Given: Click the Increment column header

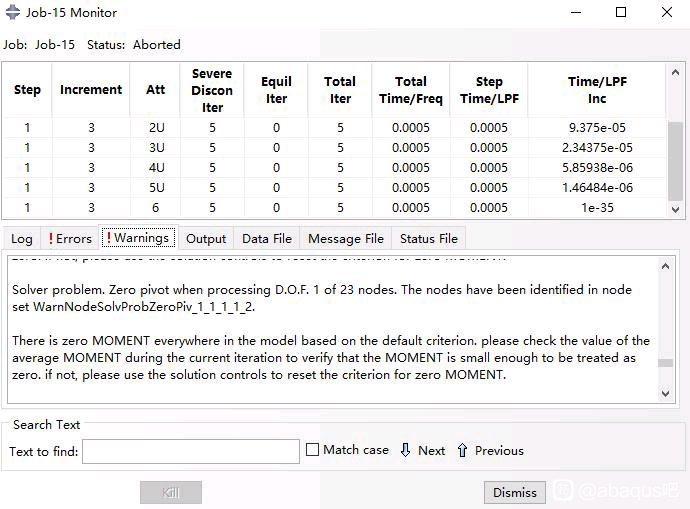Looking at the screenshot, I should tap(91, 90).
